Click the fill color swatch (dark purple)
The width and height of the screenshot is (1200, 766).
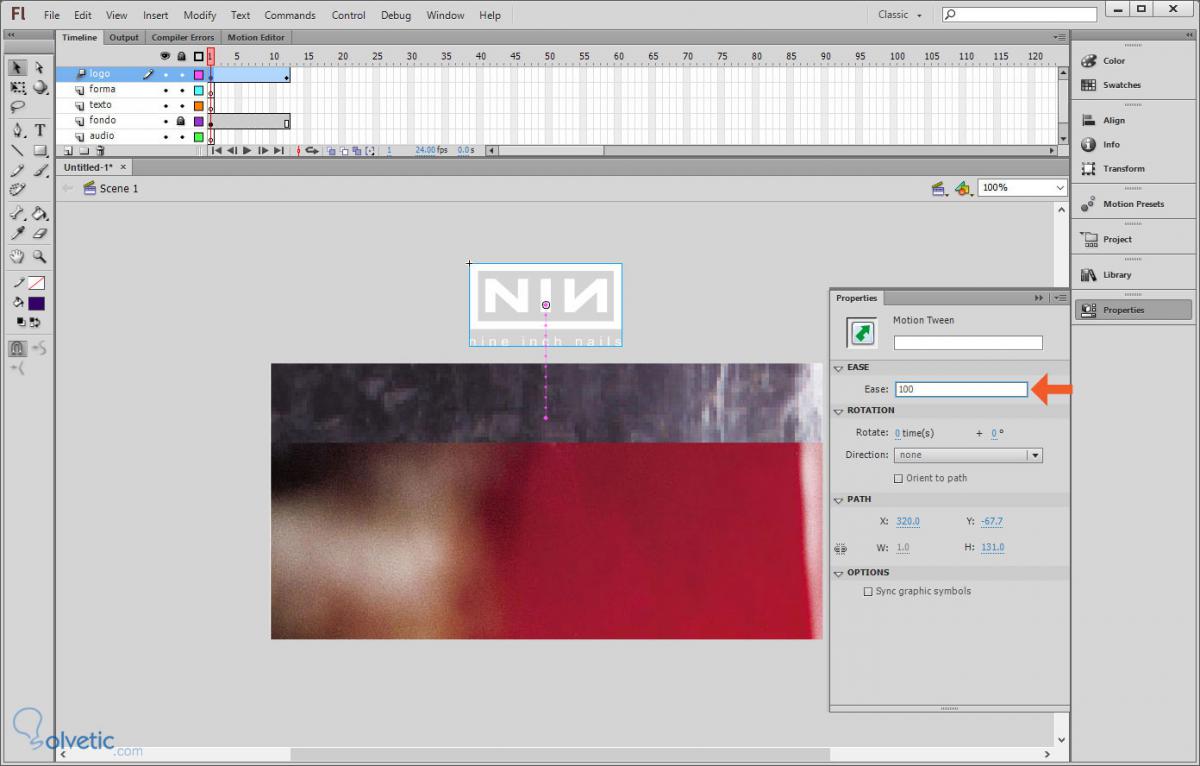36,303
